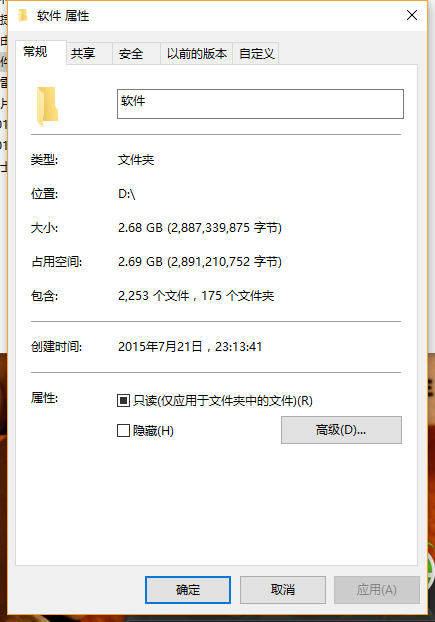Select the 常规 tab
Image resolution: width=435 pixels, height=622 pixels.
pos(35,52)
